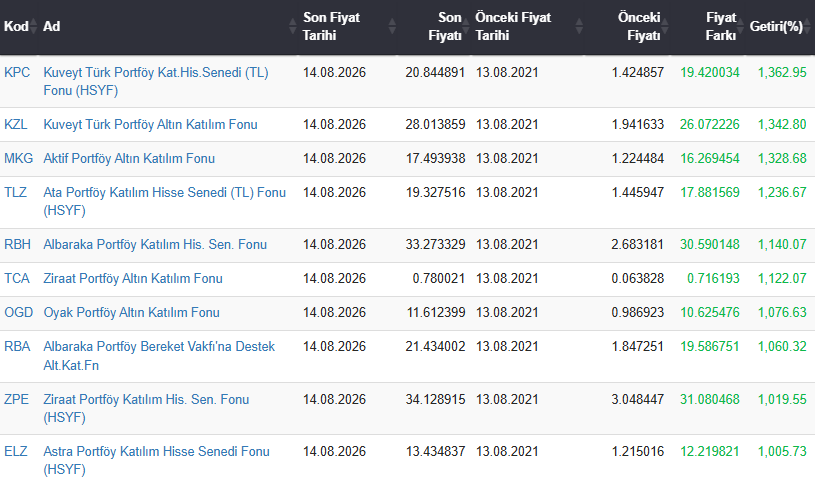The height and width of the screenshot is (480, 815).
Task: Open Kuveyt Türk Portföy Altın Katılım Fonu
Action: [150, 124]
